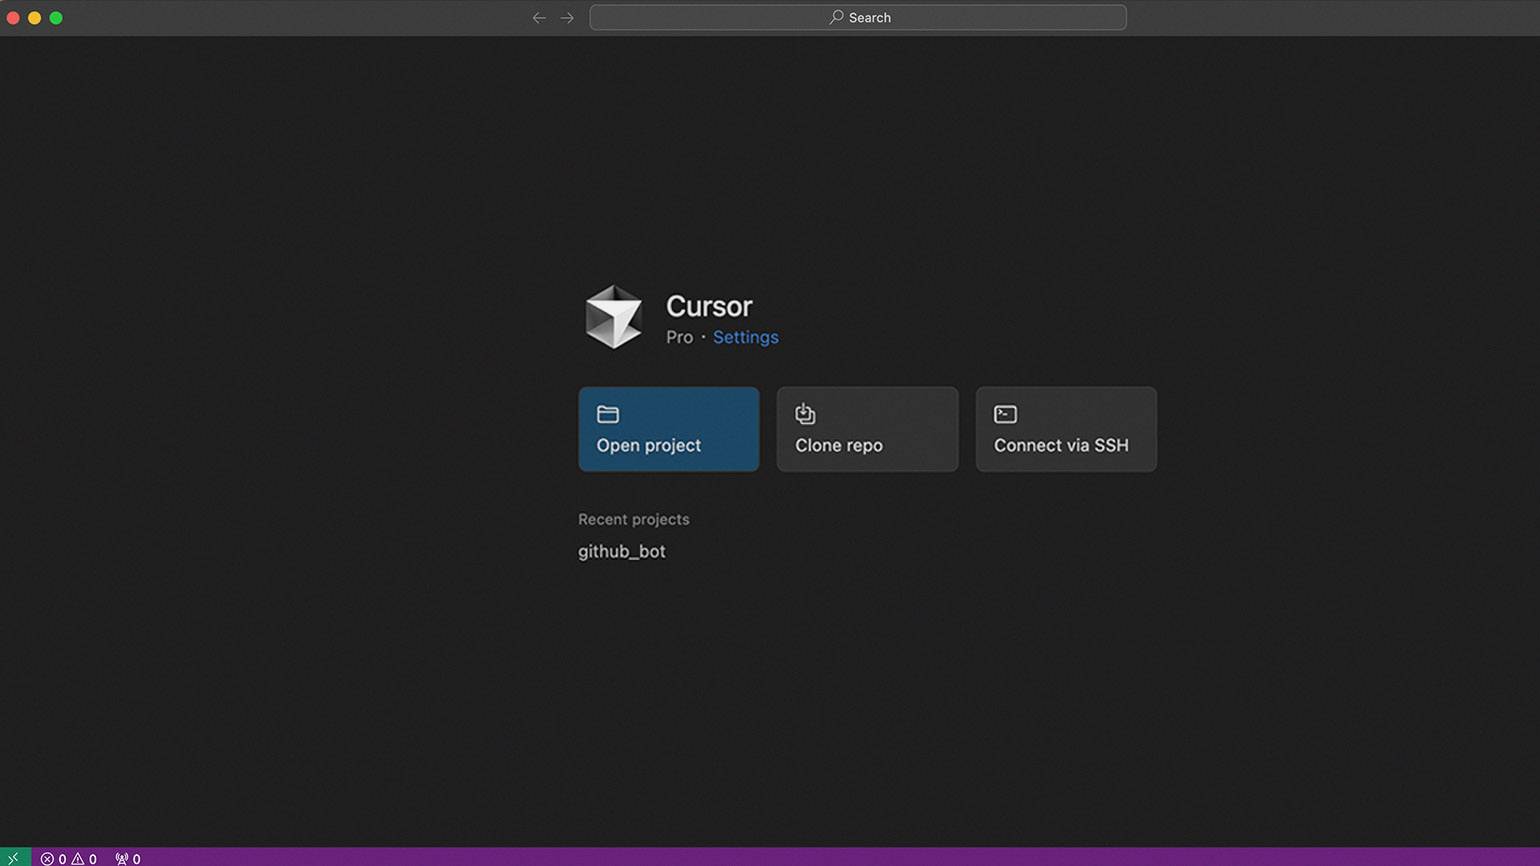Open the github_bot recent project
Screen dimensions: 1540x866
tap(622, 551)
